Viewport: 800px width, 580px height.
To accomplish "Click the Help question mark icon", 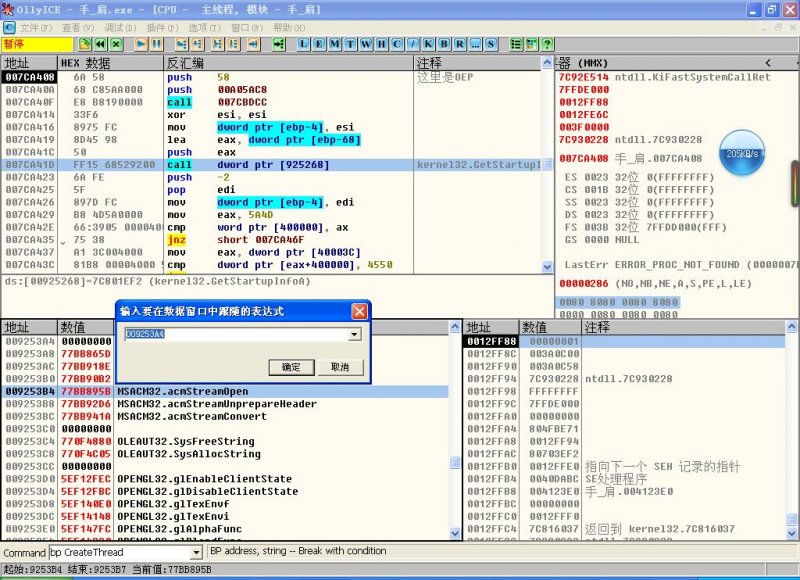I will pyautogui.click(x=547, y=44).
